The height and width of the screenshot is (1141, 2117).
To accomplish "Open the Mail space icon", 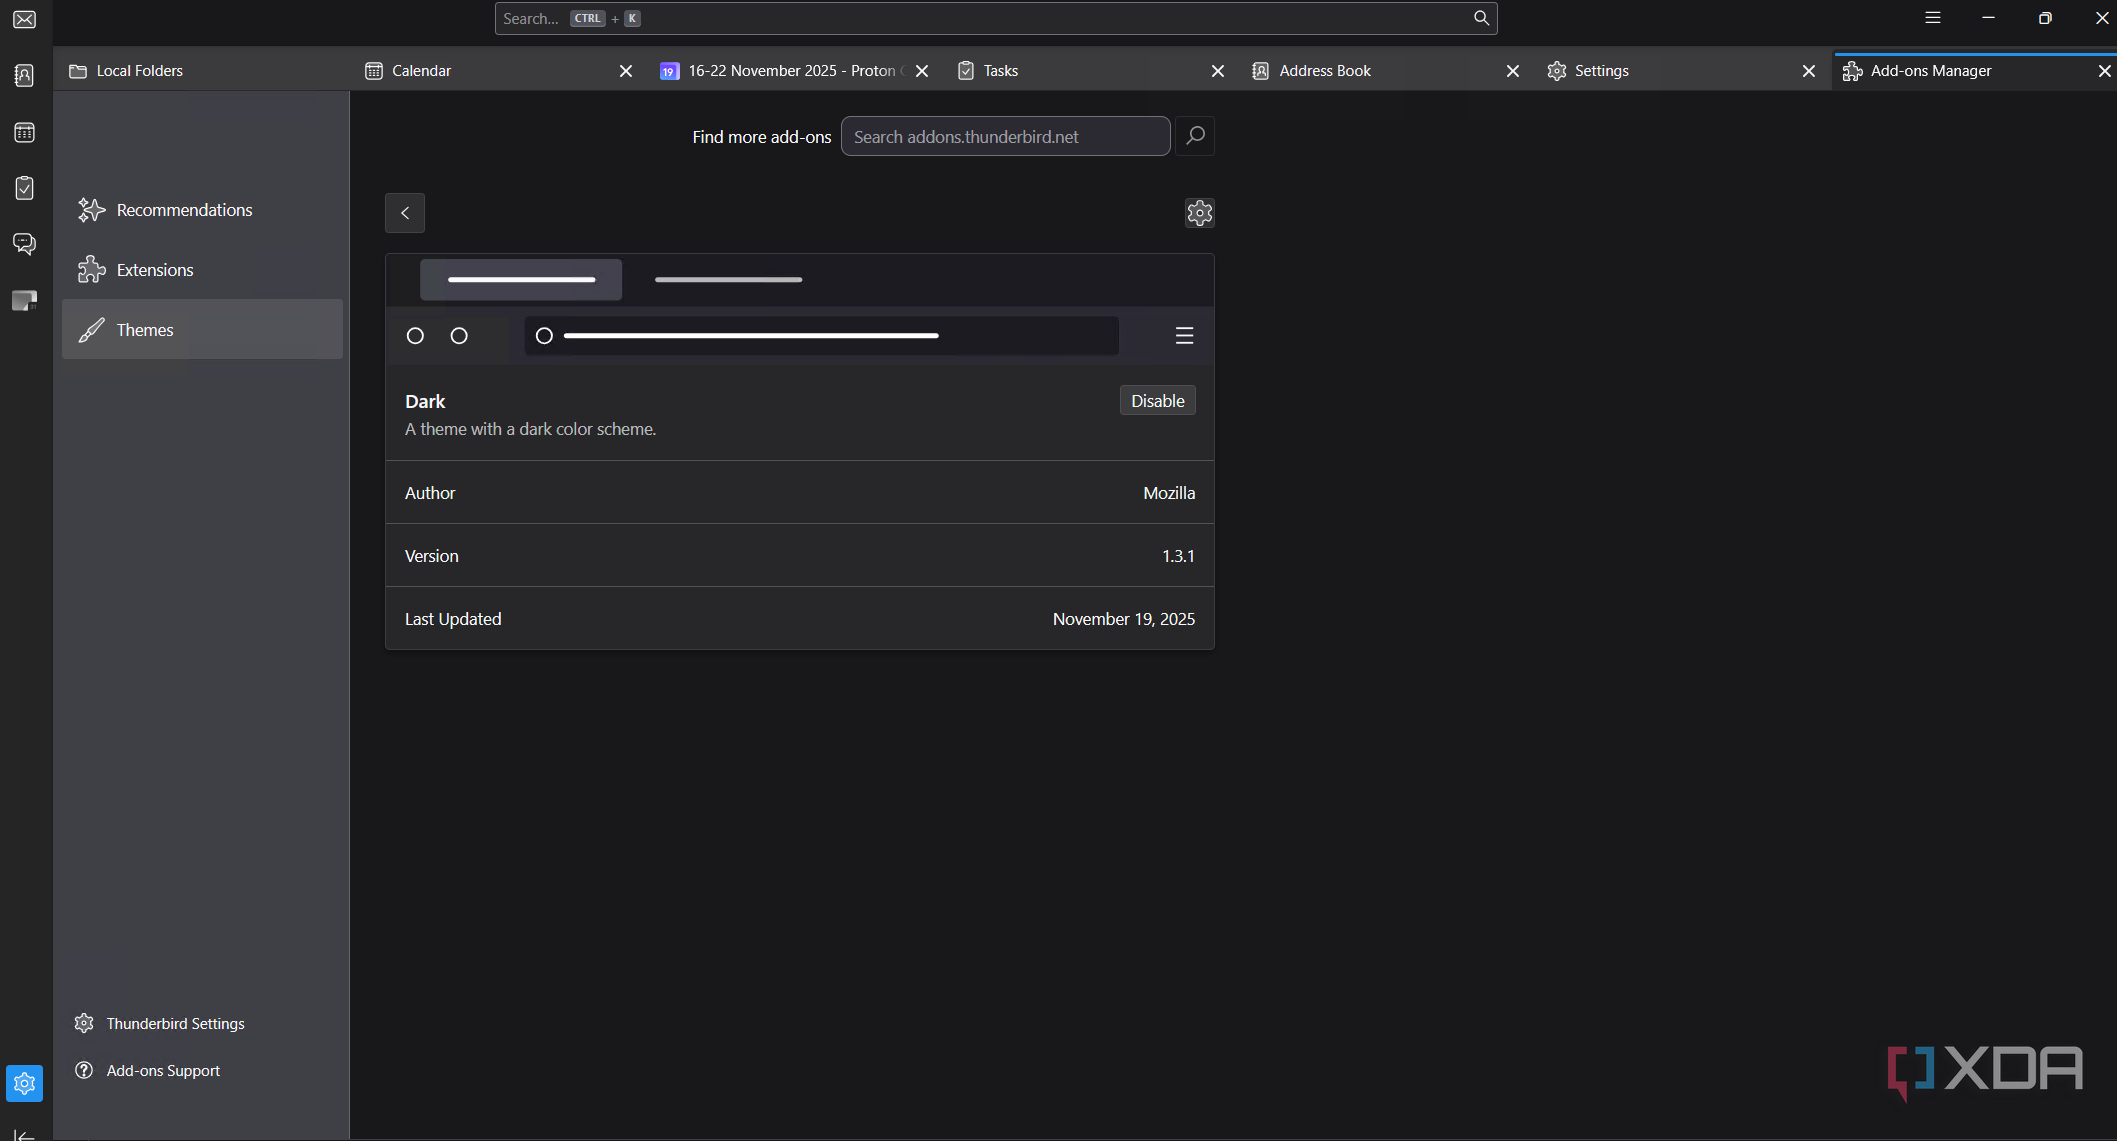I will coord(25,20).
